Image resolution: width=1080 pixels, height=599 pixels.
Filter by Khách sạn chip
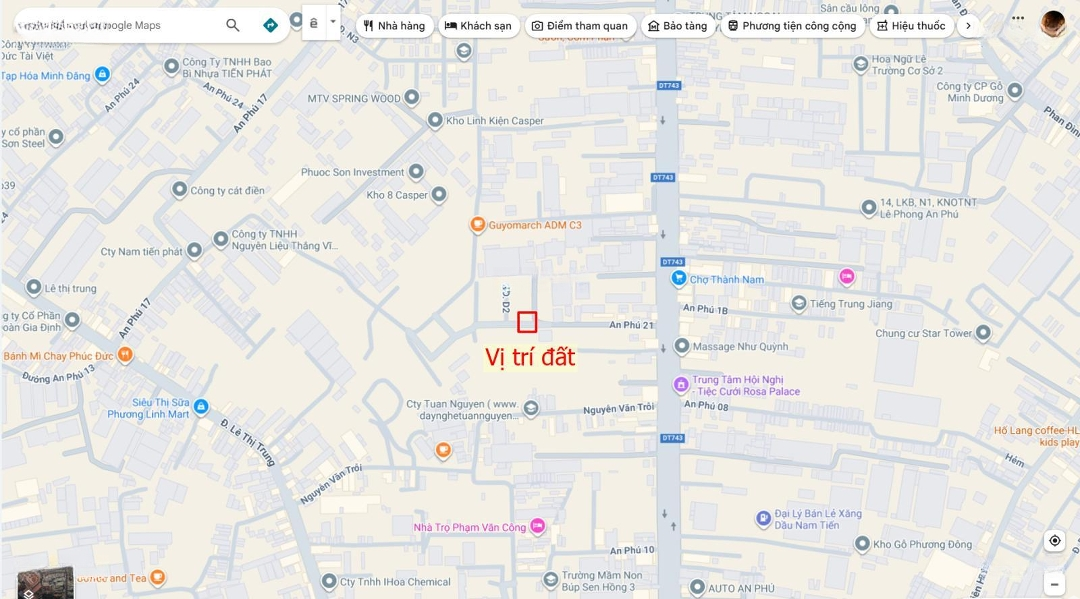(x=479, y=25)
